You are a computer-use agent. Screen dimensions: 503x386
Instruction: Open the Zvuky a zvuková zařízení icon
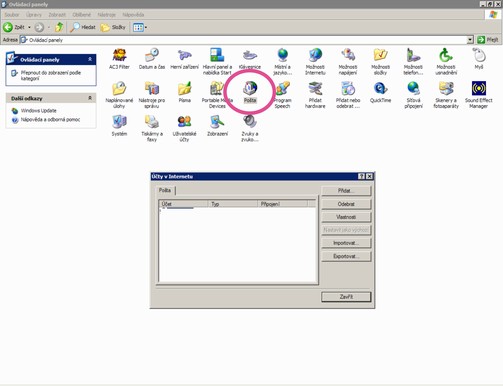[250, 128]
